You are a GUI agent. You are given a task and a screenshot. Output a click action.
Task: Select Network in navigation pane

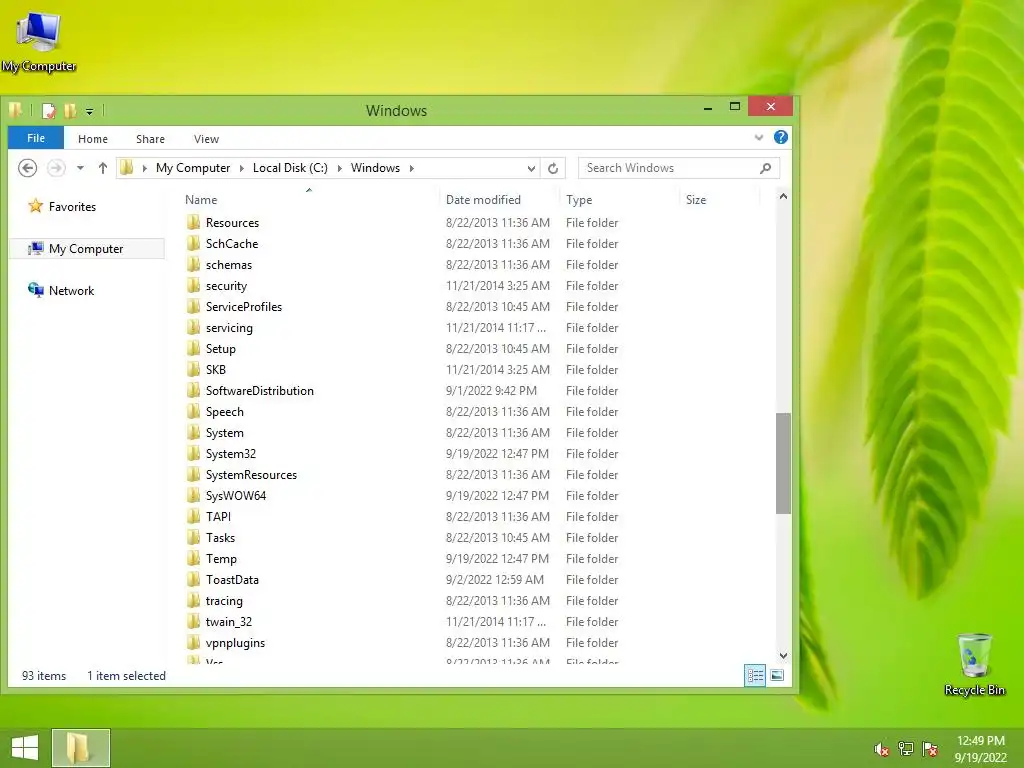click(71, 291)
